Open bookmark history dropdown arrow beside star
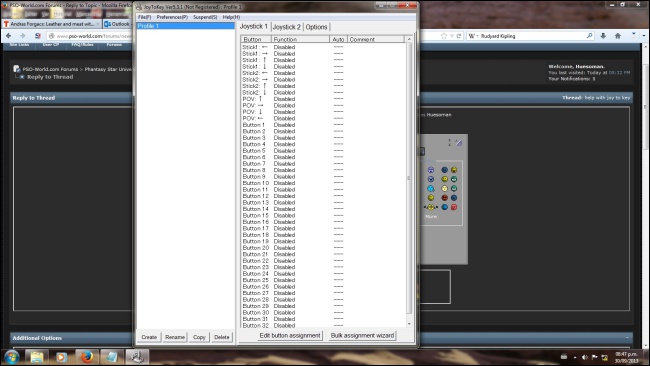This screenshot has height=366, width=650. (452, 36)
